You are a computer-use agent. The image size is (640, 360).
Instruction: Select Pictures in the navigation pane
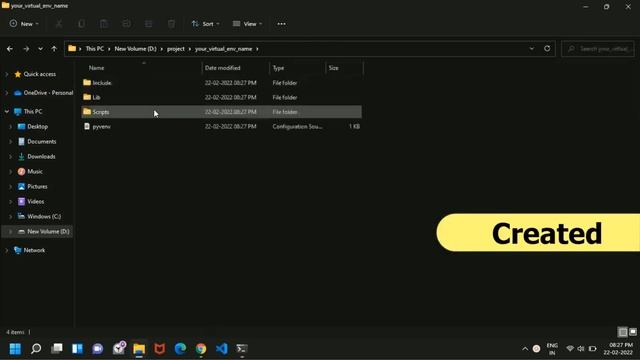(37, 187)
